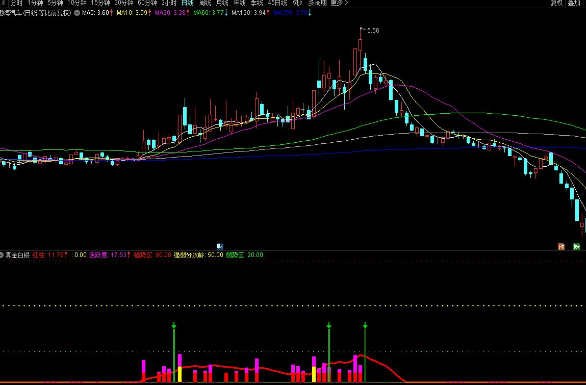
Task: Click the third green arrow signal marker
Action: click(x=365, y=326)
